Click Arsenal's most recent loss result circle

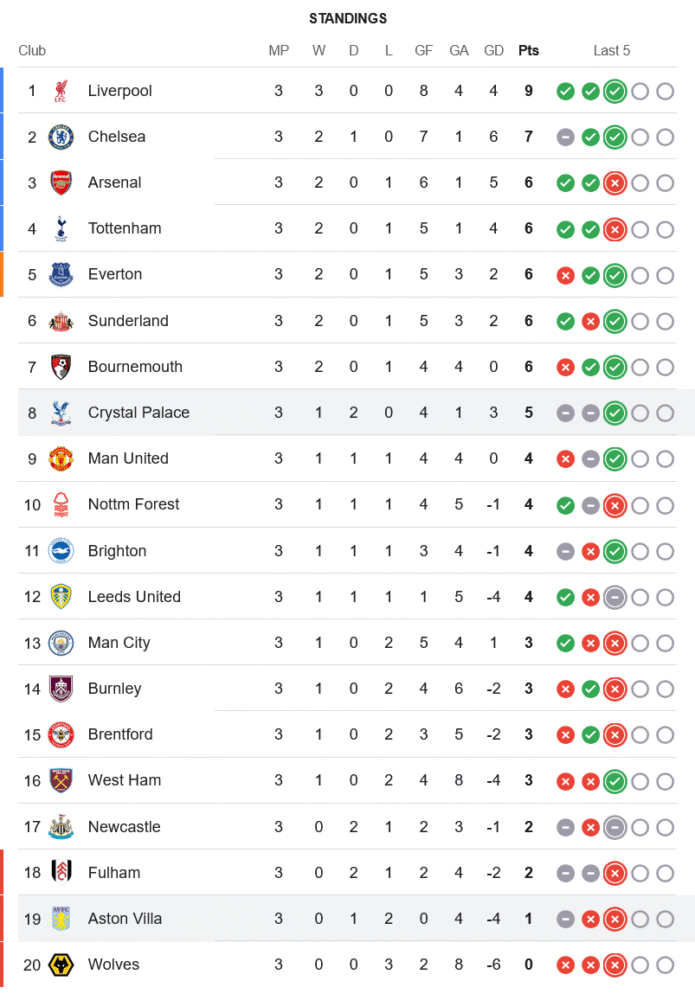(615, 183)
